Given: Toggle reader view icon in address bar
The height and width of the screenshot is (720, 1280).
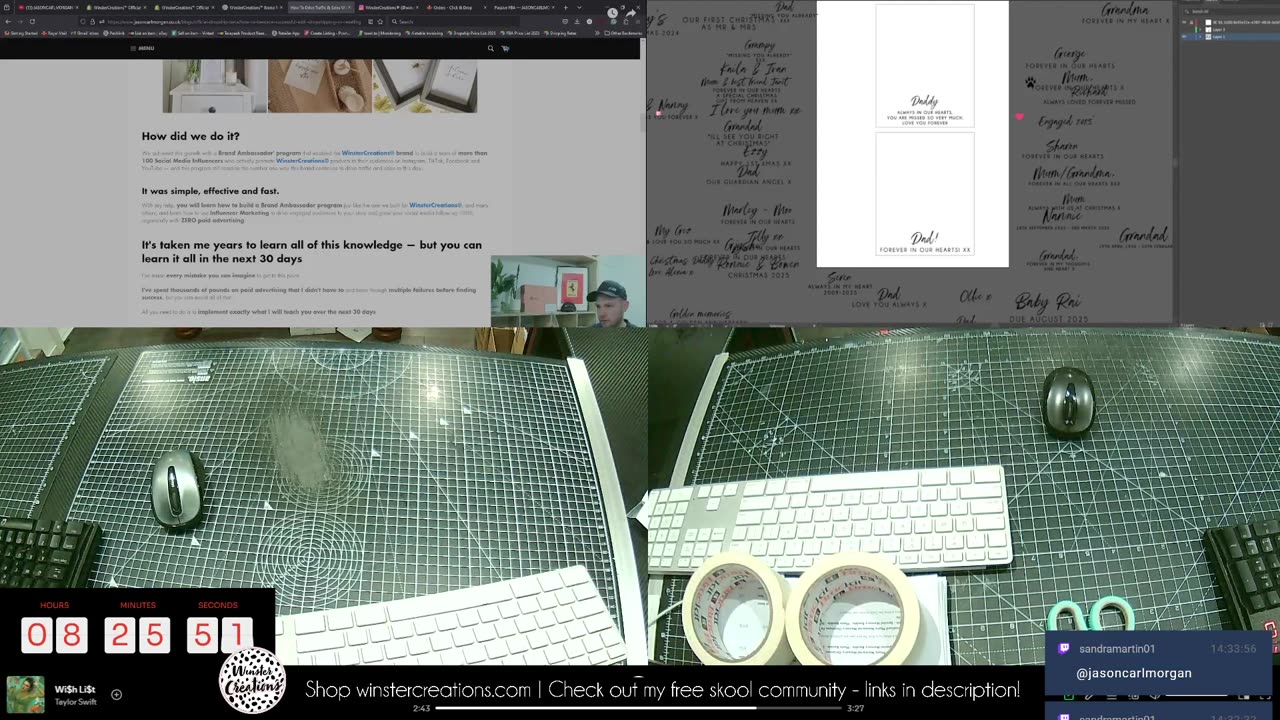Looking at the screenshot, I should tap(370, 21).
